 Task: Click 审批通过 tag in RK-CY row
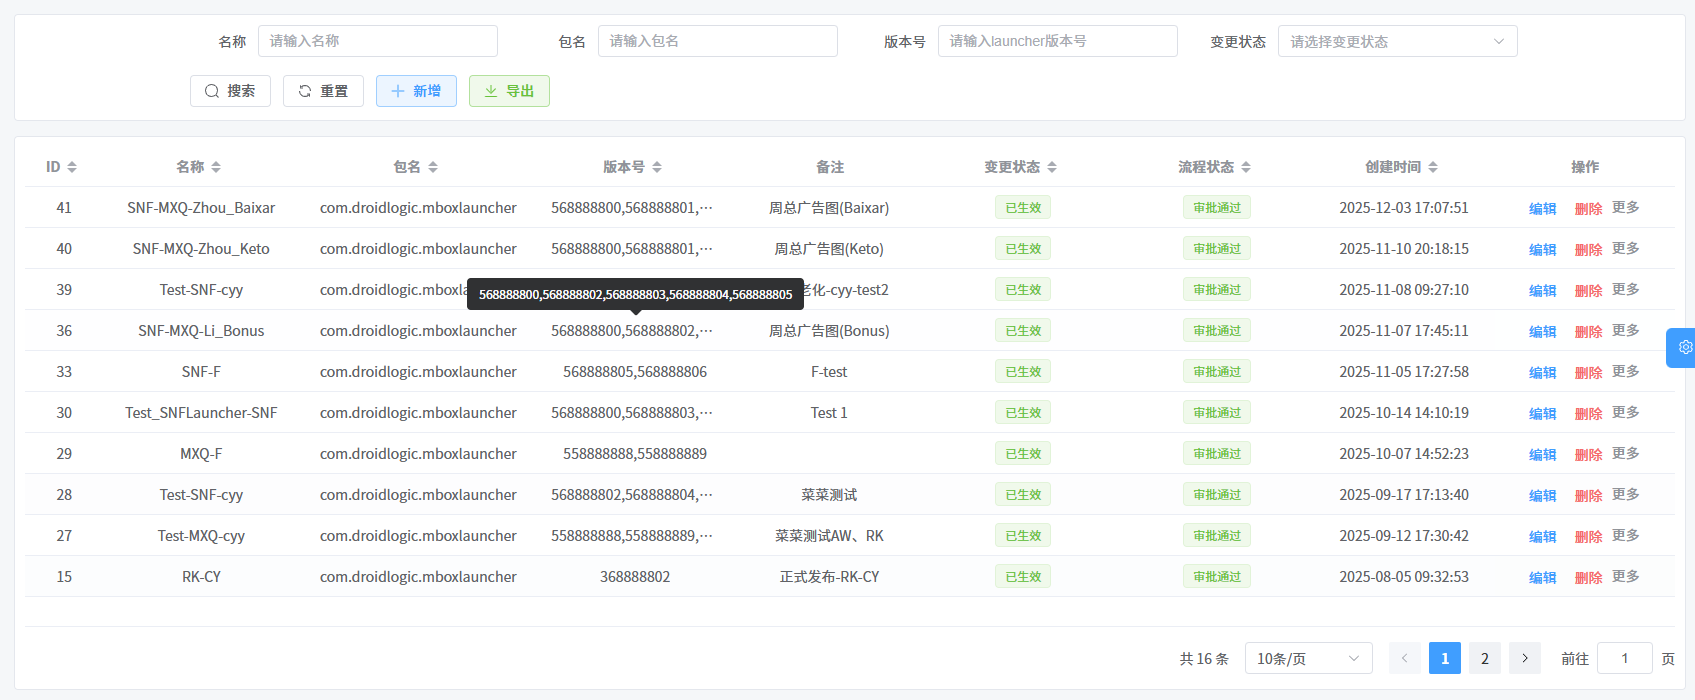pos(1217,577)
